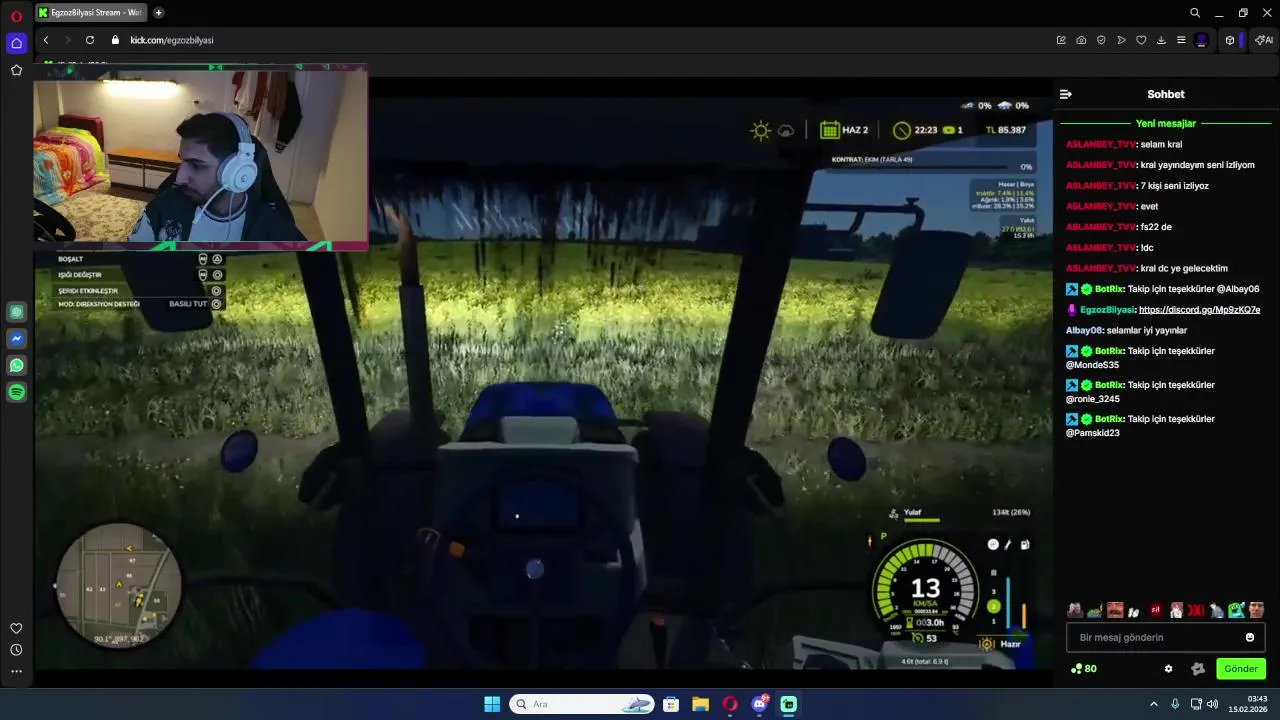Jump to Yeni mesajlar new messages

[x=1166, y=123]
